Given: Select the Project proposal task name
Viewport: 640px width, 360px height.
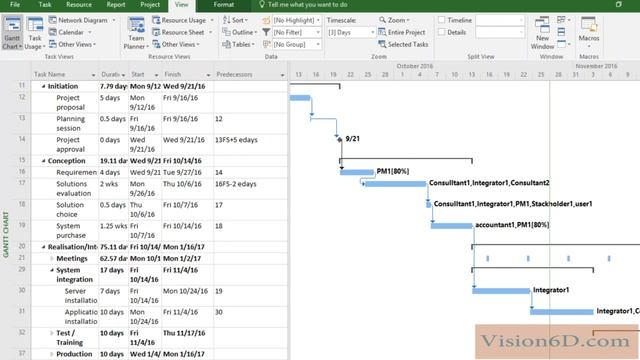Looking at the screenshot, I should point(70,102).
